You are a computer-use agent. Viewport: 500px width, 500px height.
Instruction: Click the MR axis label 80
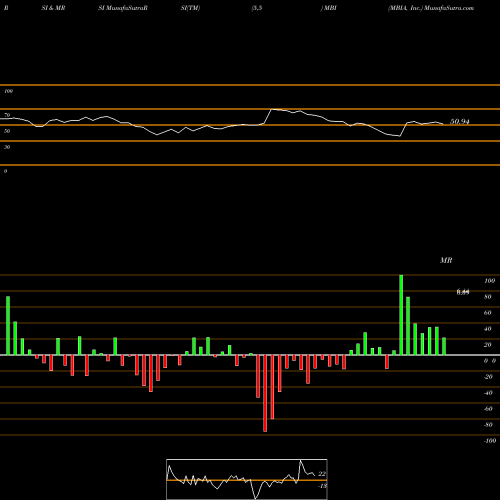click(488, 297)
